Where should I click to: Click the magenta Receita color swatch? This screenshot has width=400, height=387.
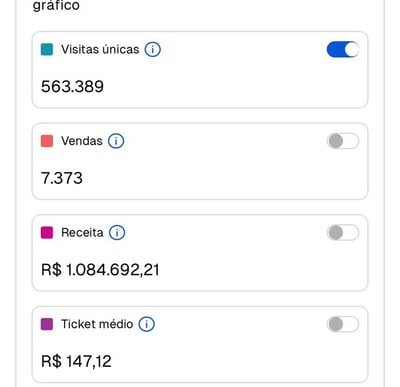(47, 232)
